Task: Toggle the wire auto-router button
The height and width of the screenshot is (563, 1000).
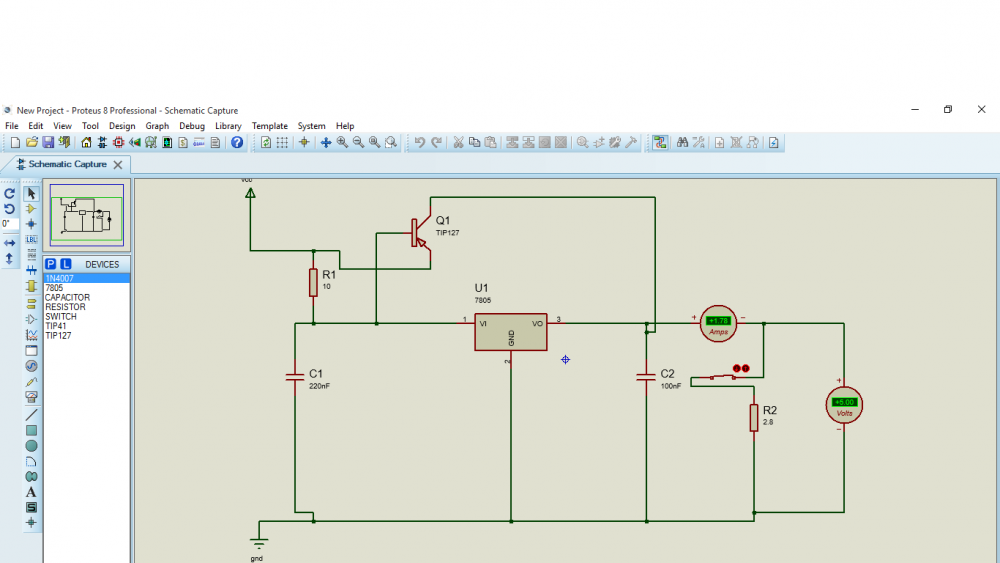Action: pyautogui.click(x=660, y=143)
